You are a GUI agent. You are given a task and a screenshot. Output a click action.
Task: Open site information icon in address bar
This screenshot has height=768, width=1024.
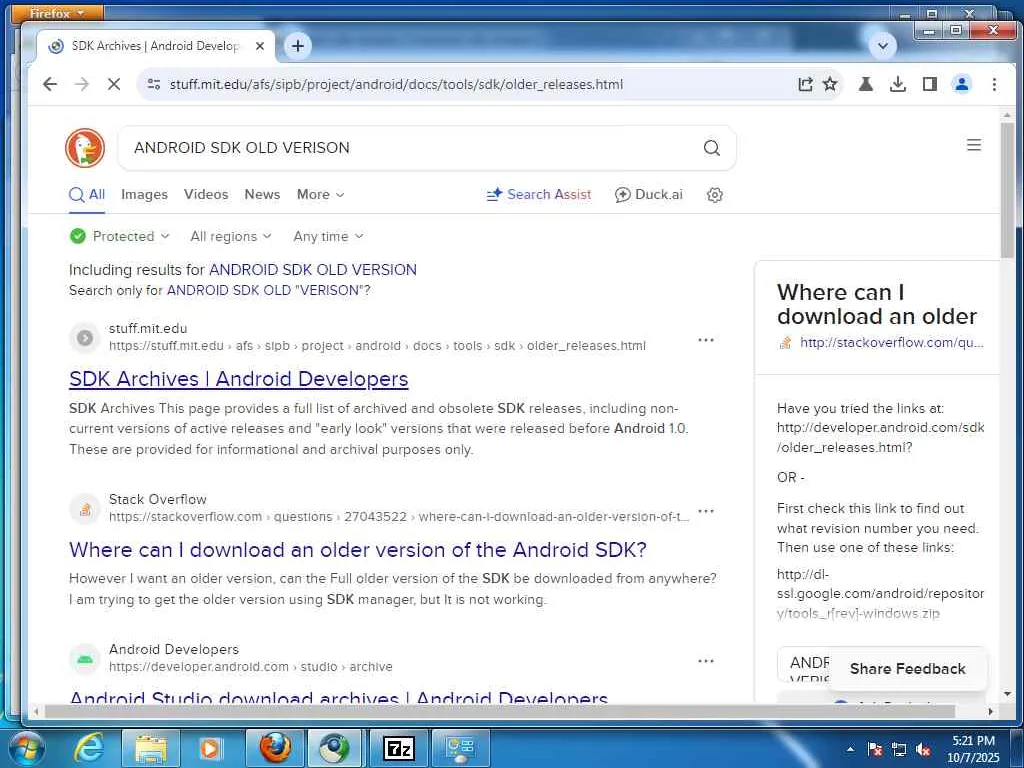pyautogui.click(x=154, y=84)
